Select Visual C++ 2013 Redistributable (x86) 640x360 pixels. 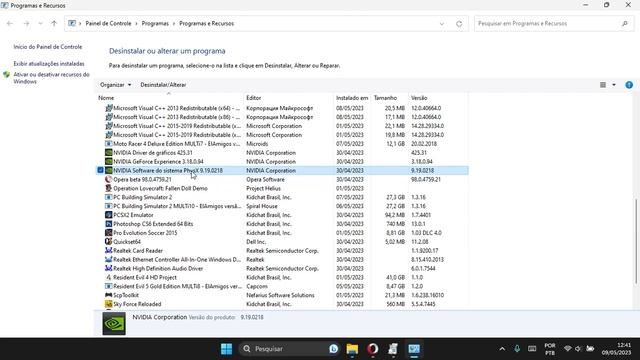(282, 117)
